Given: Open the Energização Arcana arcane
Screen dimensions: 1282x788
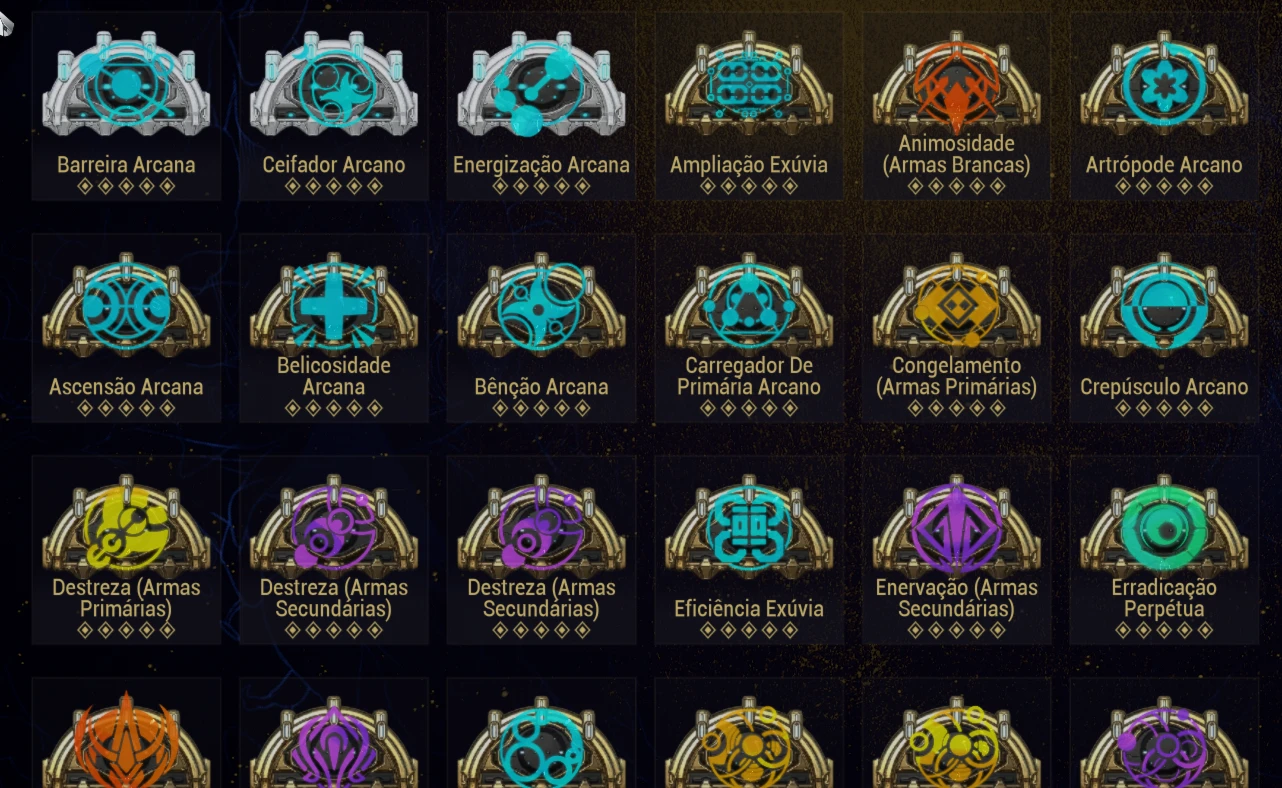Looking at the screenshot, I should (x=541, y=106).
